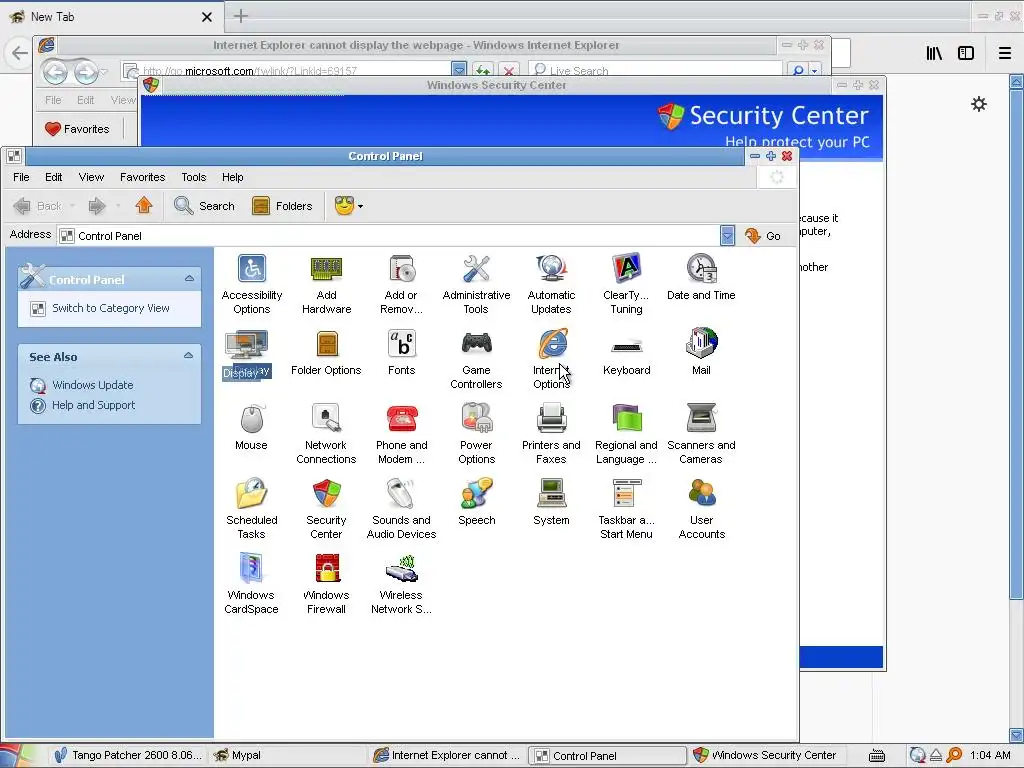Open the Start button
The image size is (1024, 768).
(x=20, y=756)
